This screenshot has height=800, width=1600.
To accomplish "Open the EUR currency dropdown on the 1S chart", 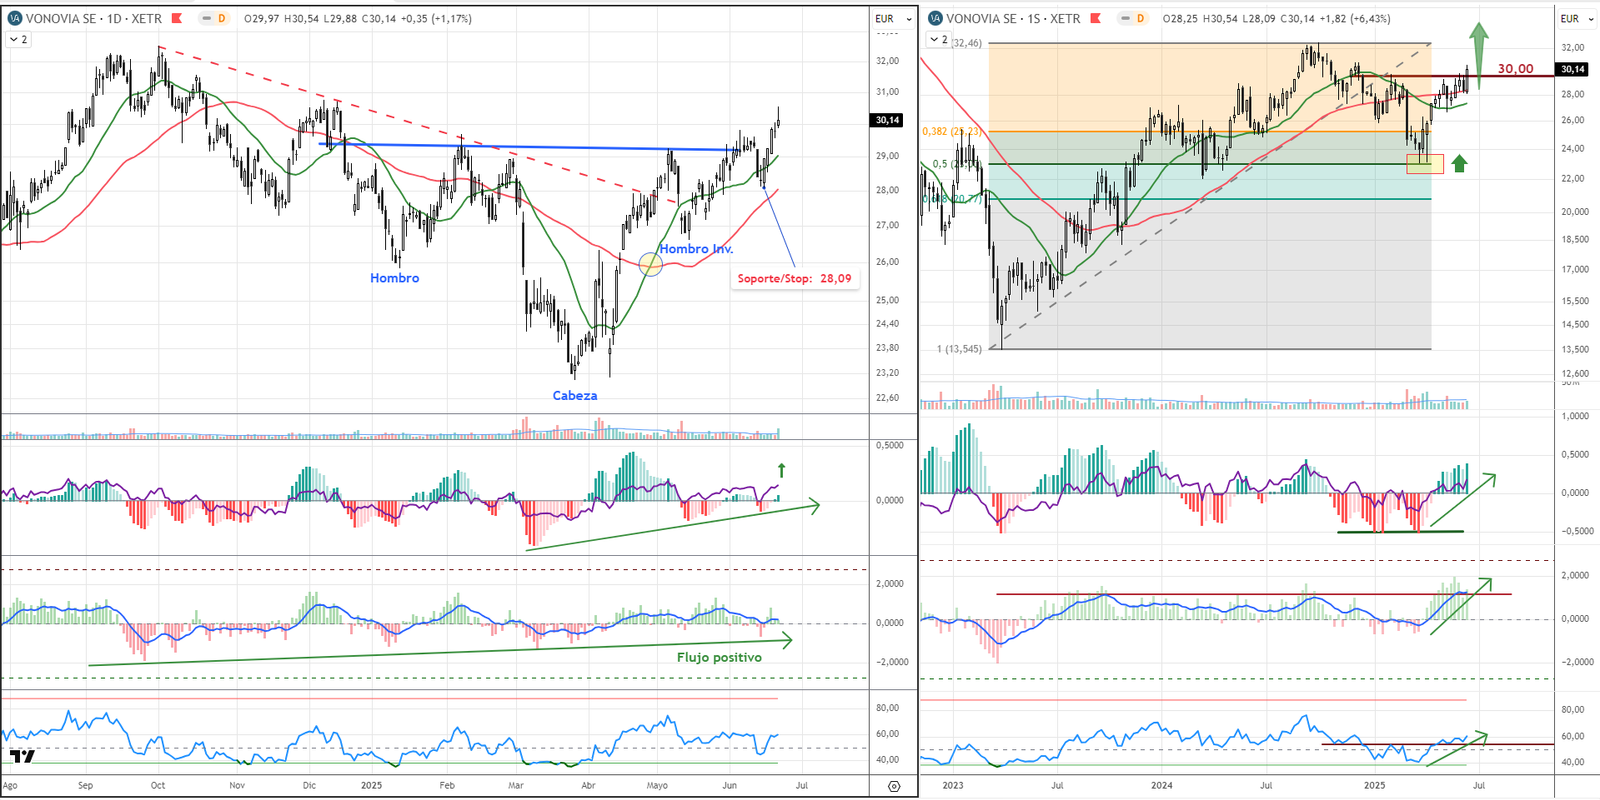I will (x=1576, y=18).
